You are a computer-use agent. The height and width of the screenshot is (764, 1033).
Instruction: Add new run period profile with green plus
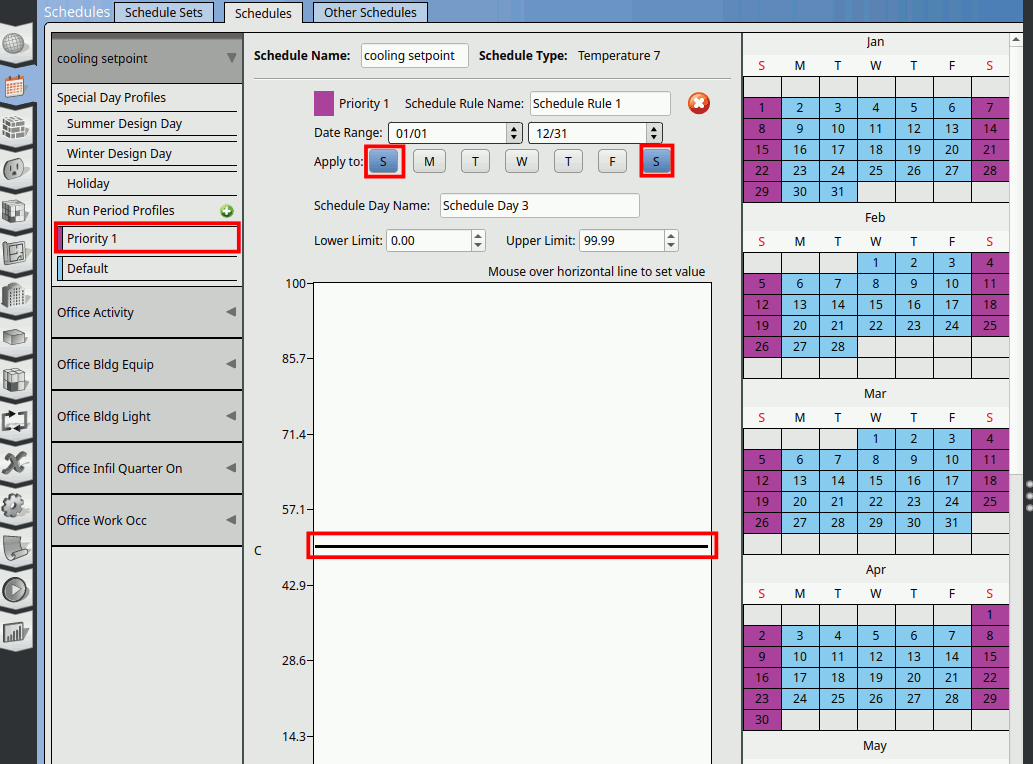coord(227,211)
